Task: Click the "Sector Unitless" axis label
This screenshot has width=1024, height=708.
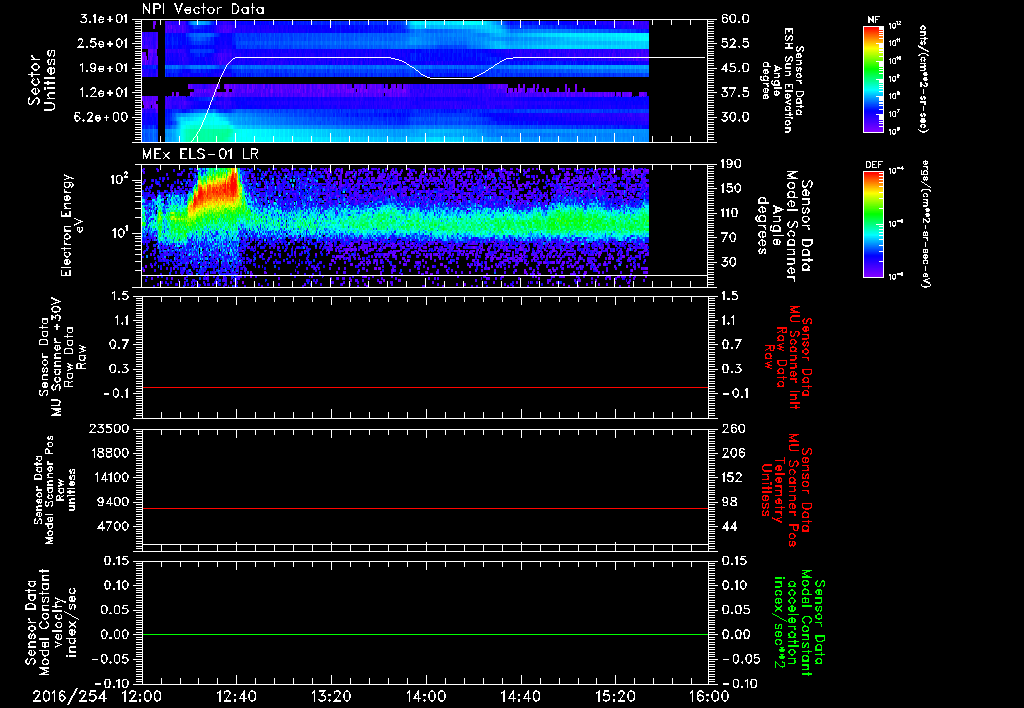Action: (x=42, y=80)
